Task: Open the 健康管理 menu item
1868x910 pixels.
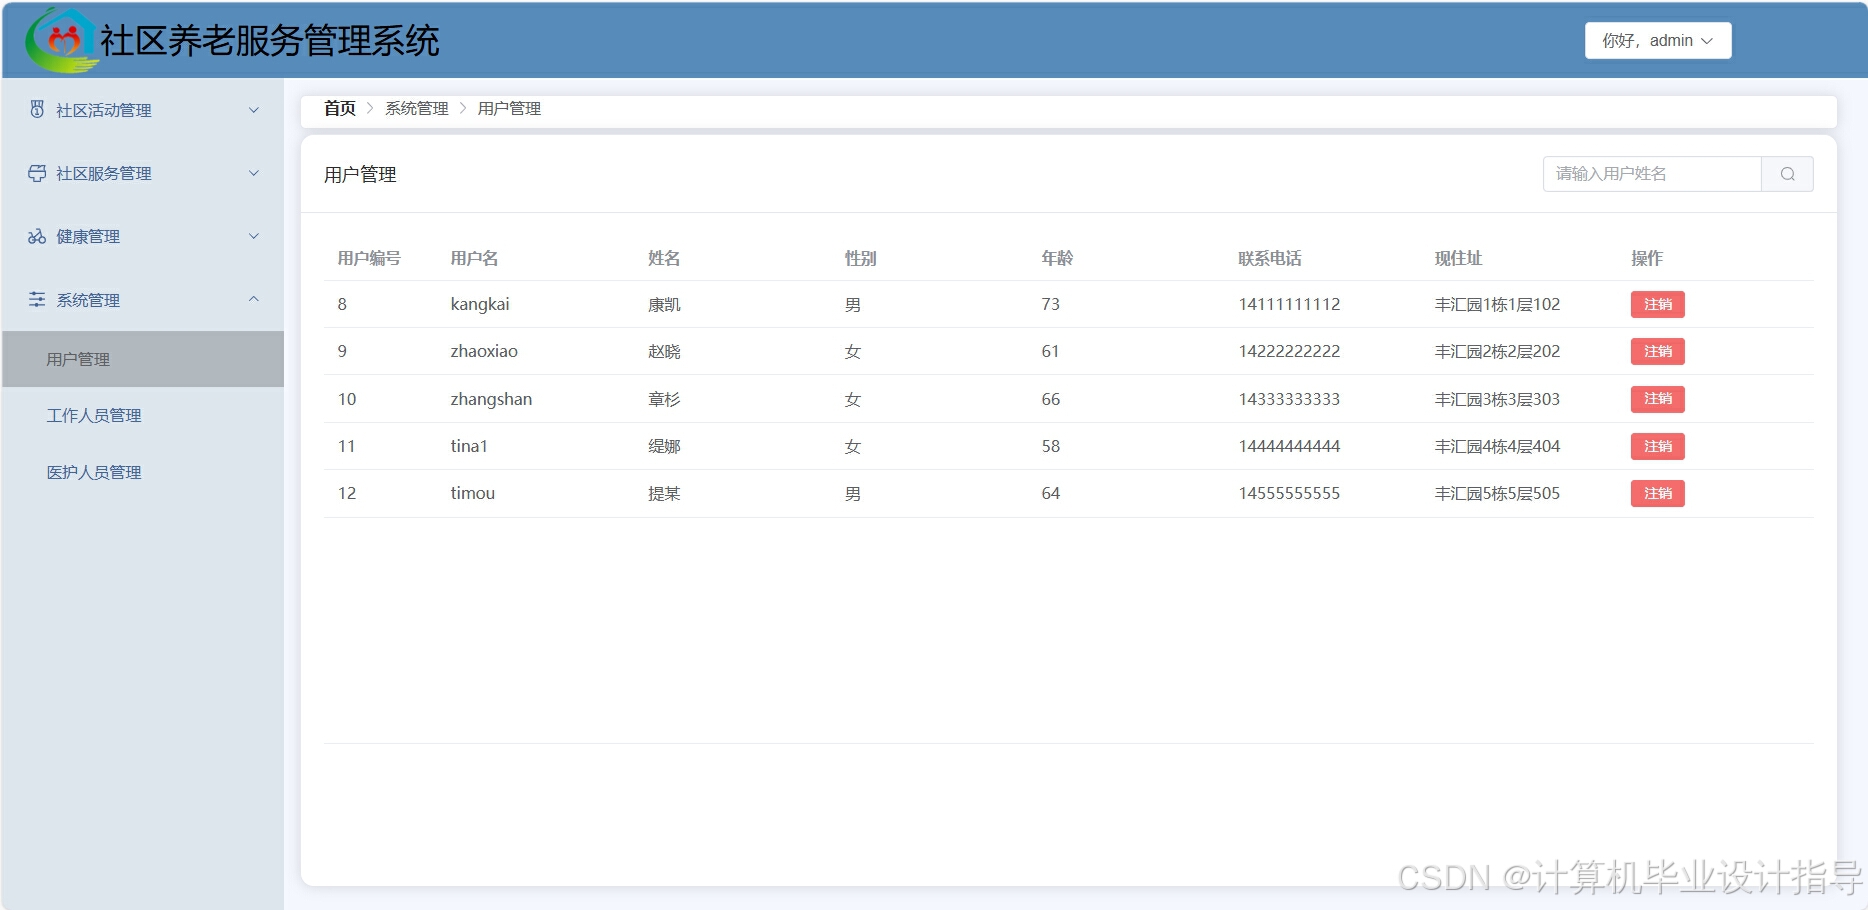Action: point(143,236)
